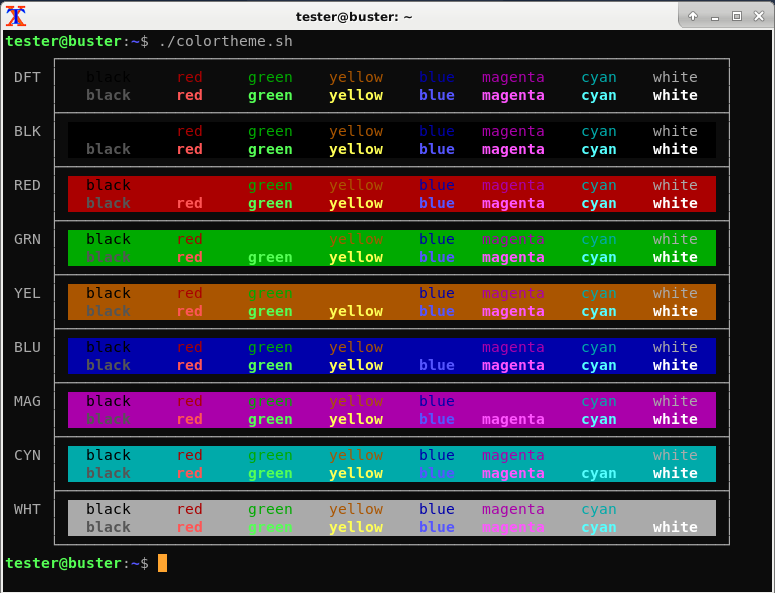Click the orange cursor block at the prompt
This screenshot has width=775, height=593.
162,563
